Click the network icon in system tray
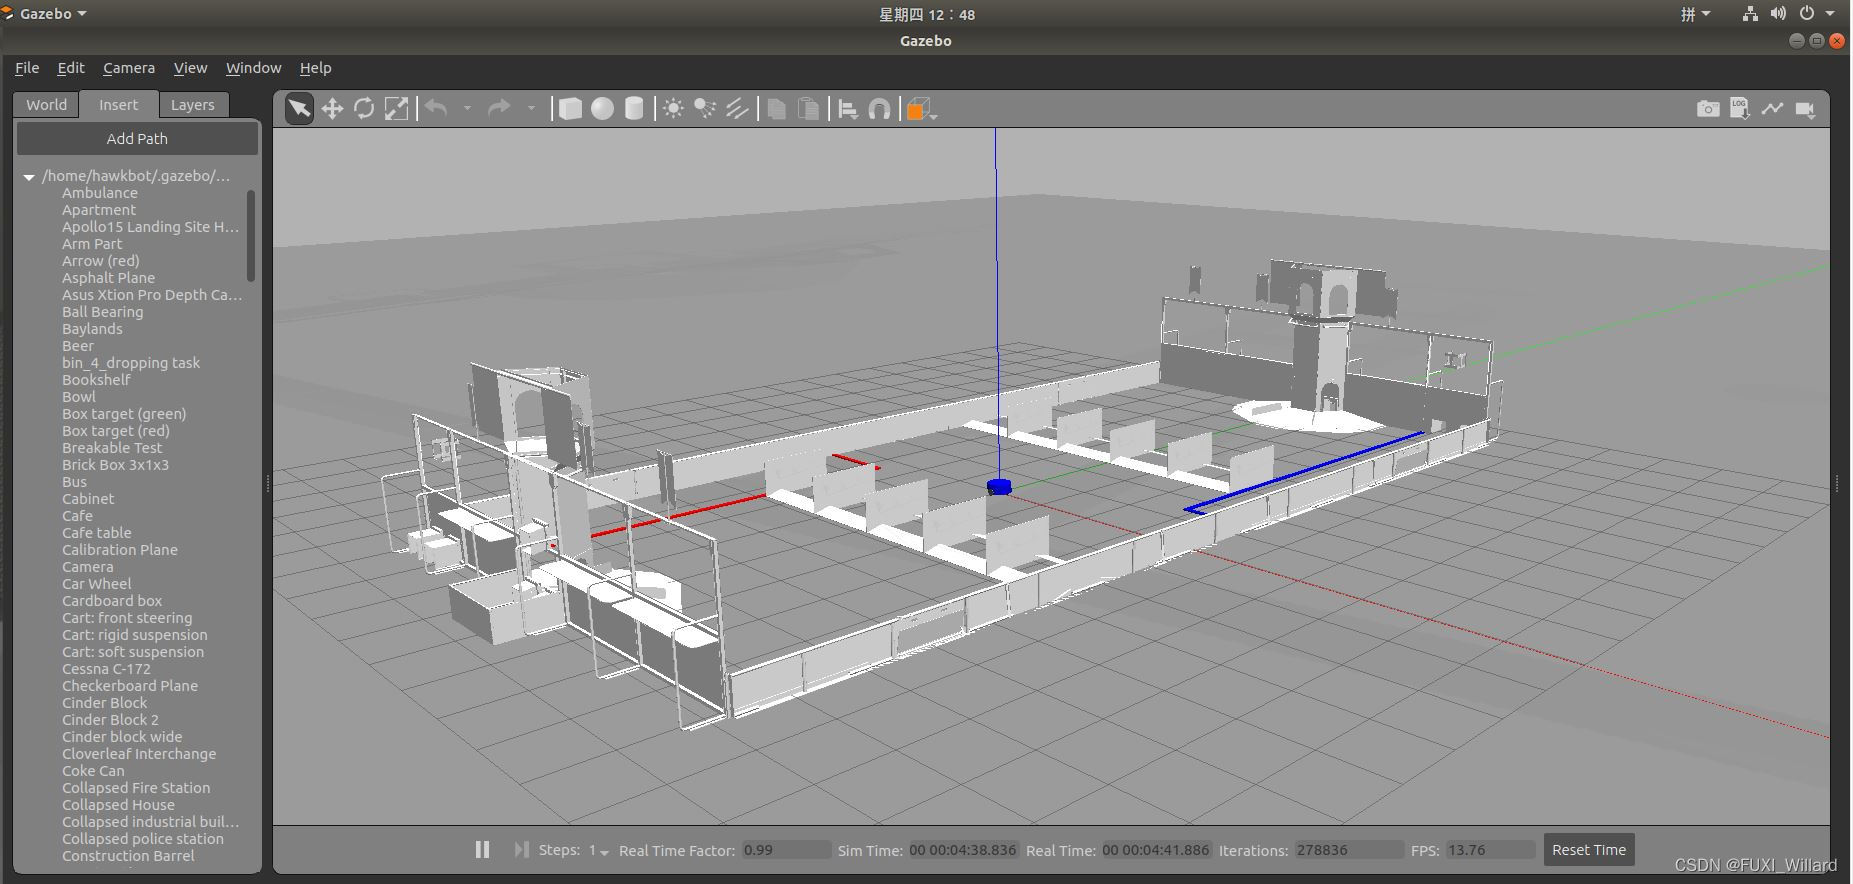This screenshot has height=884, width=1853. coord(1749,14)
